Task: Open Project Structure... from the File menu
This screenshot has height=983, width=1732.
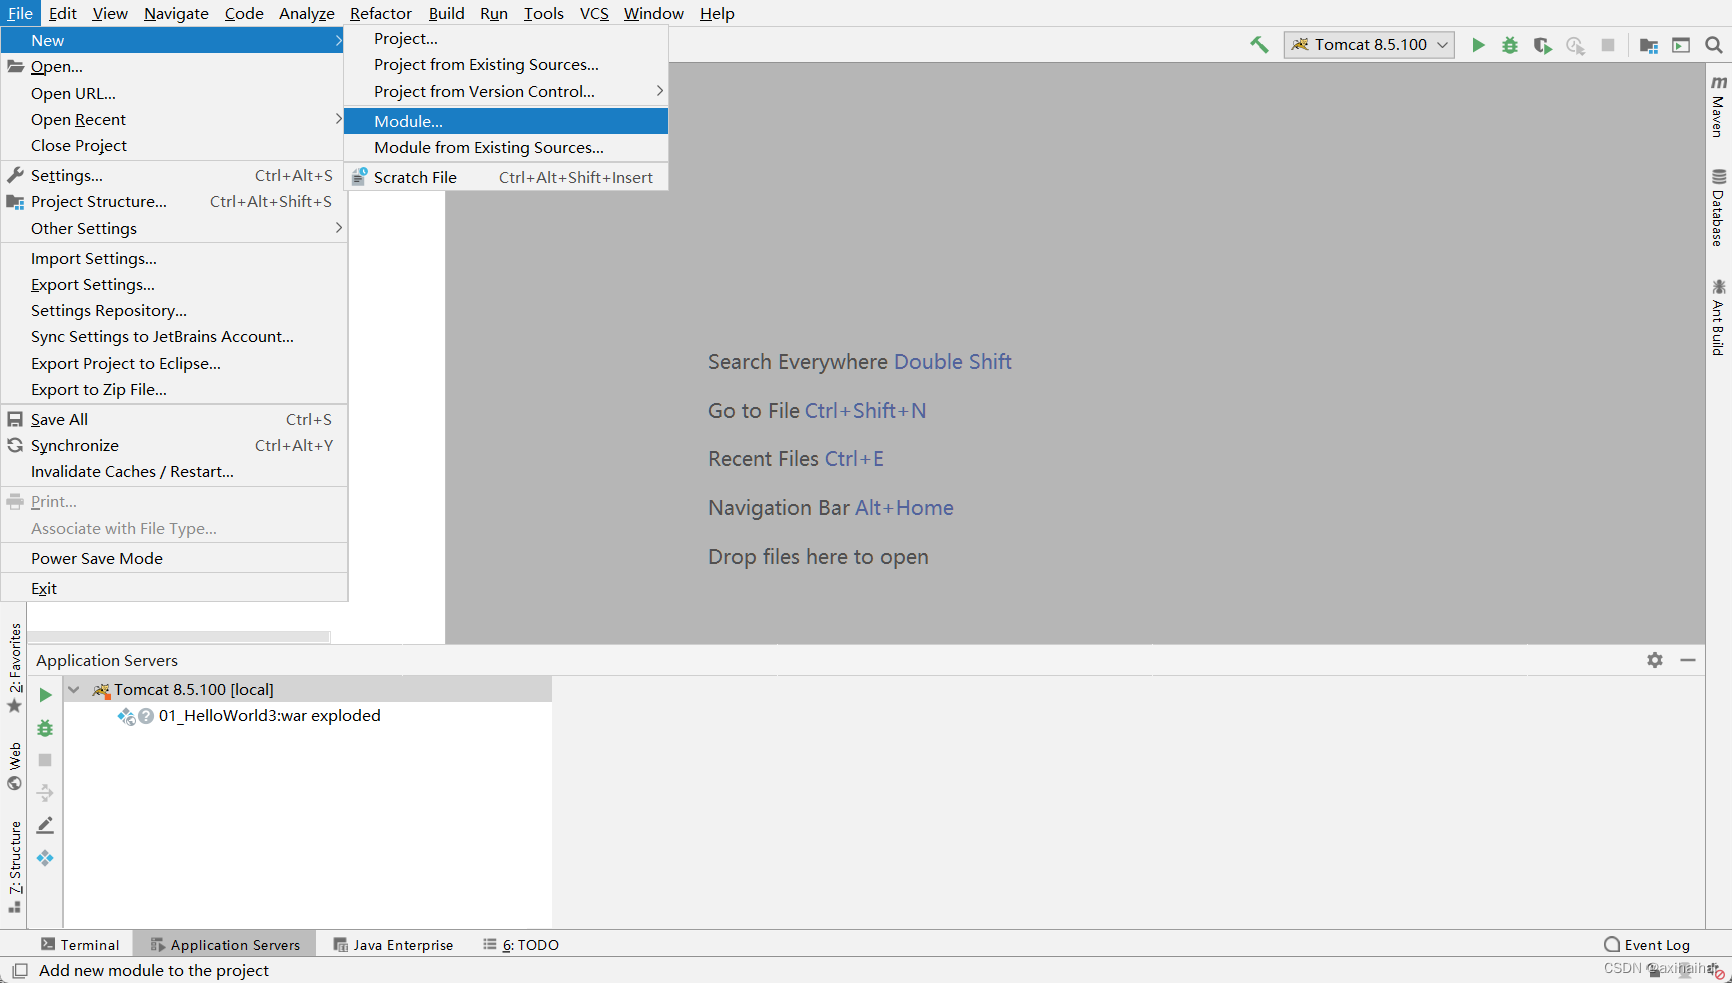Action: tap(174, 201)
